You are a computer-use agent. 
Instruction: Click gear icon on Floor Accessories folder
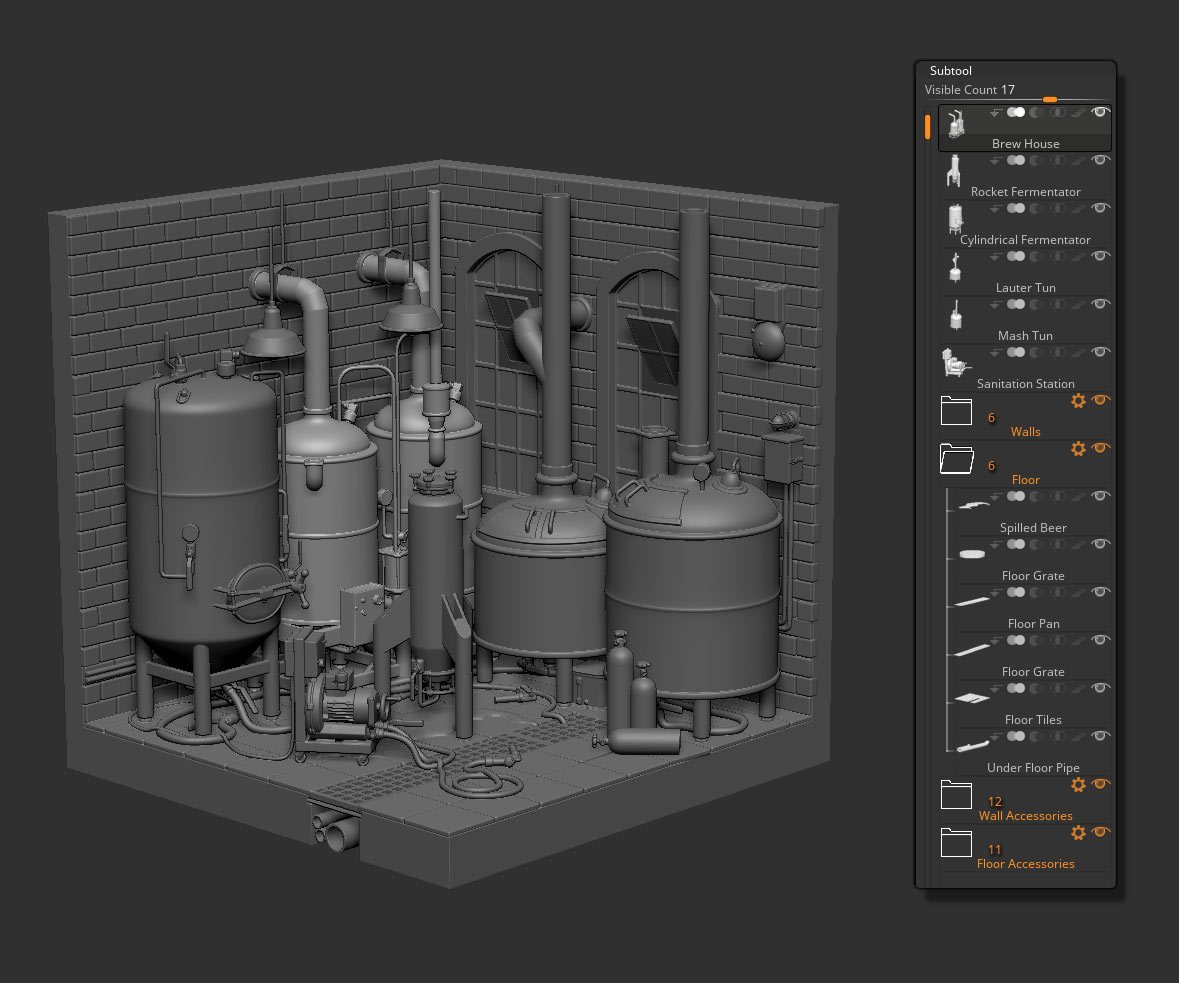(1078, 833)
